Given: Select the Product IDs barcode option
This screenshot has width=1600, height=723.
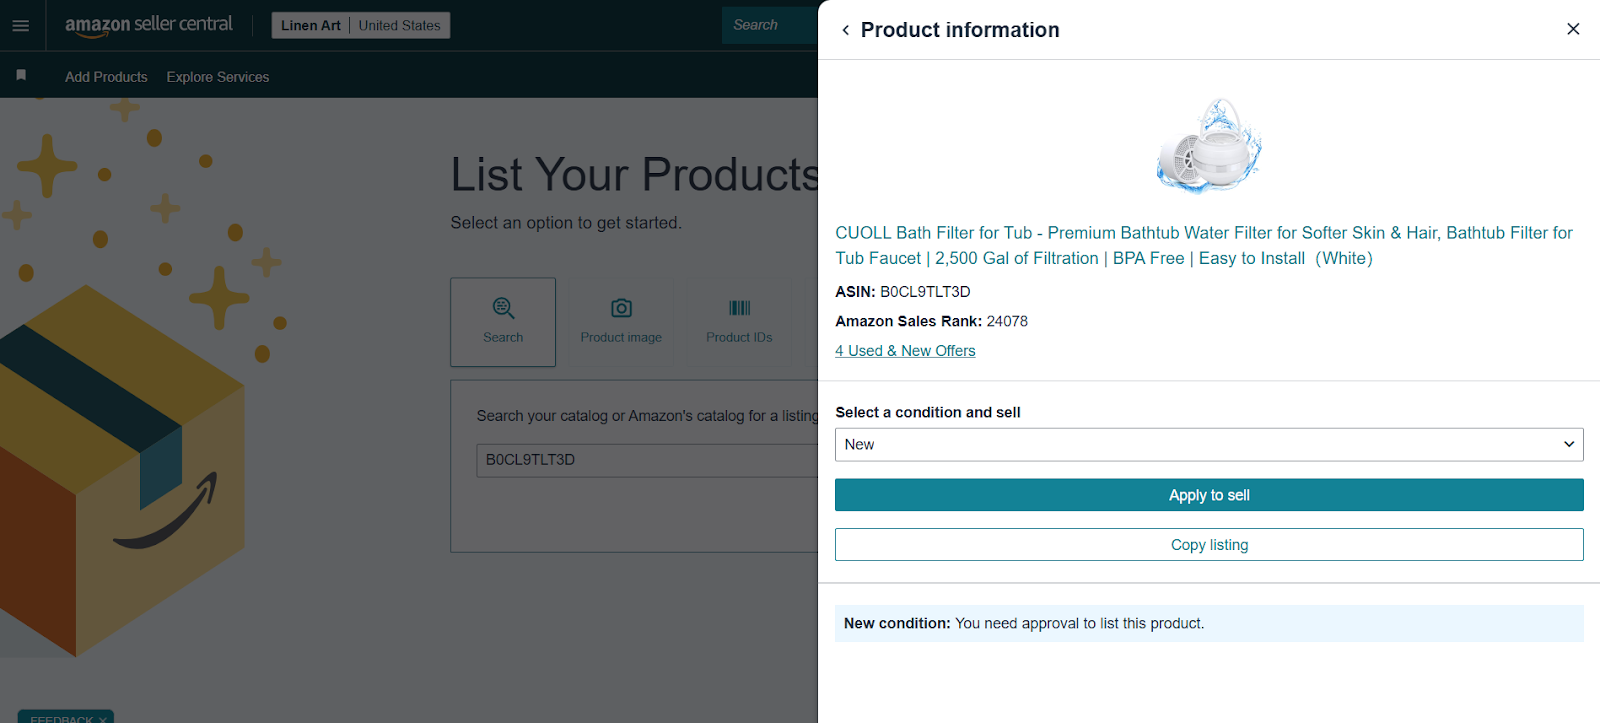Looking at the screenshot, I should 739,321.
